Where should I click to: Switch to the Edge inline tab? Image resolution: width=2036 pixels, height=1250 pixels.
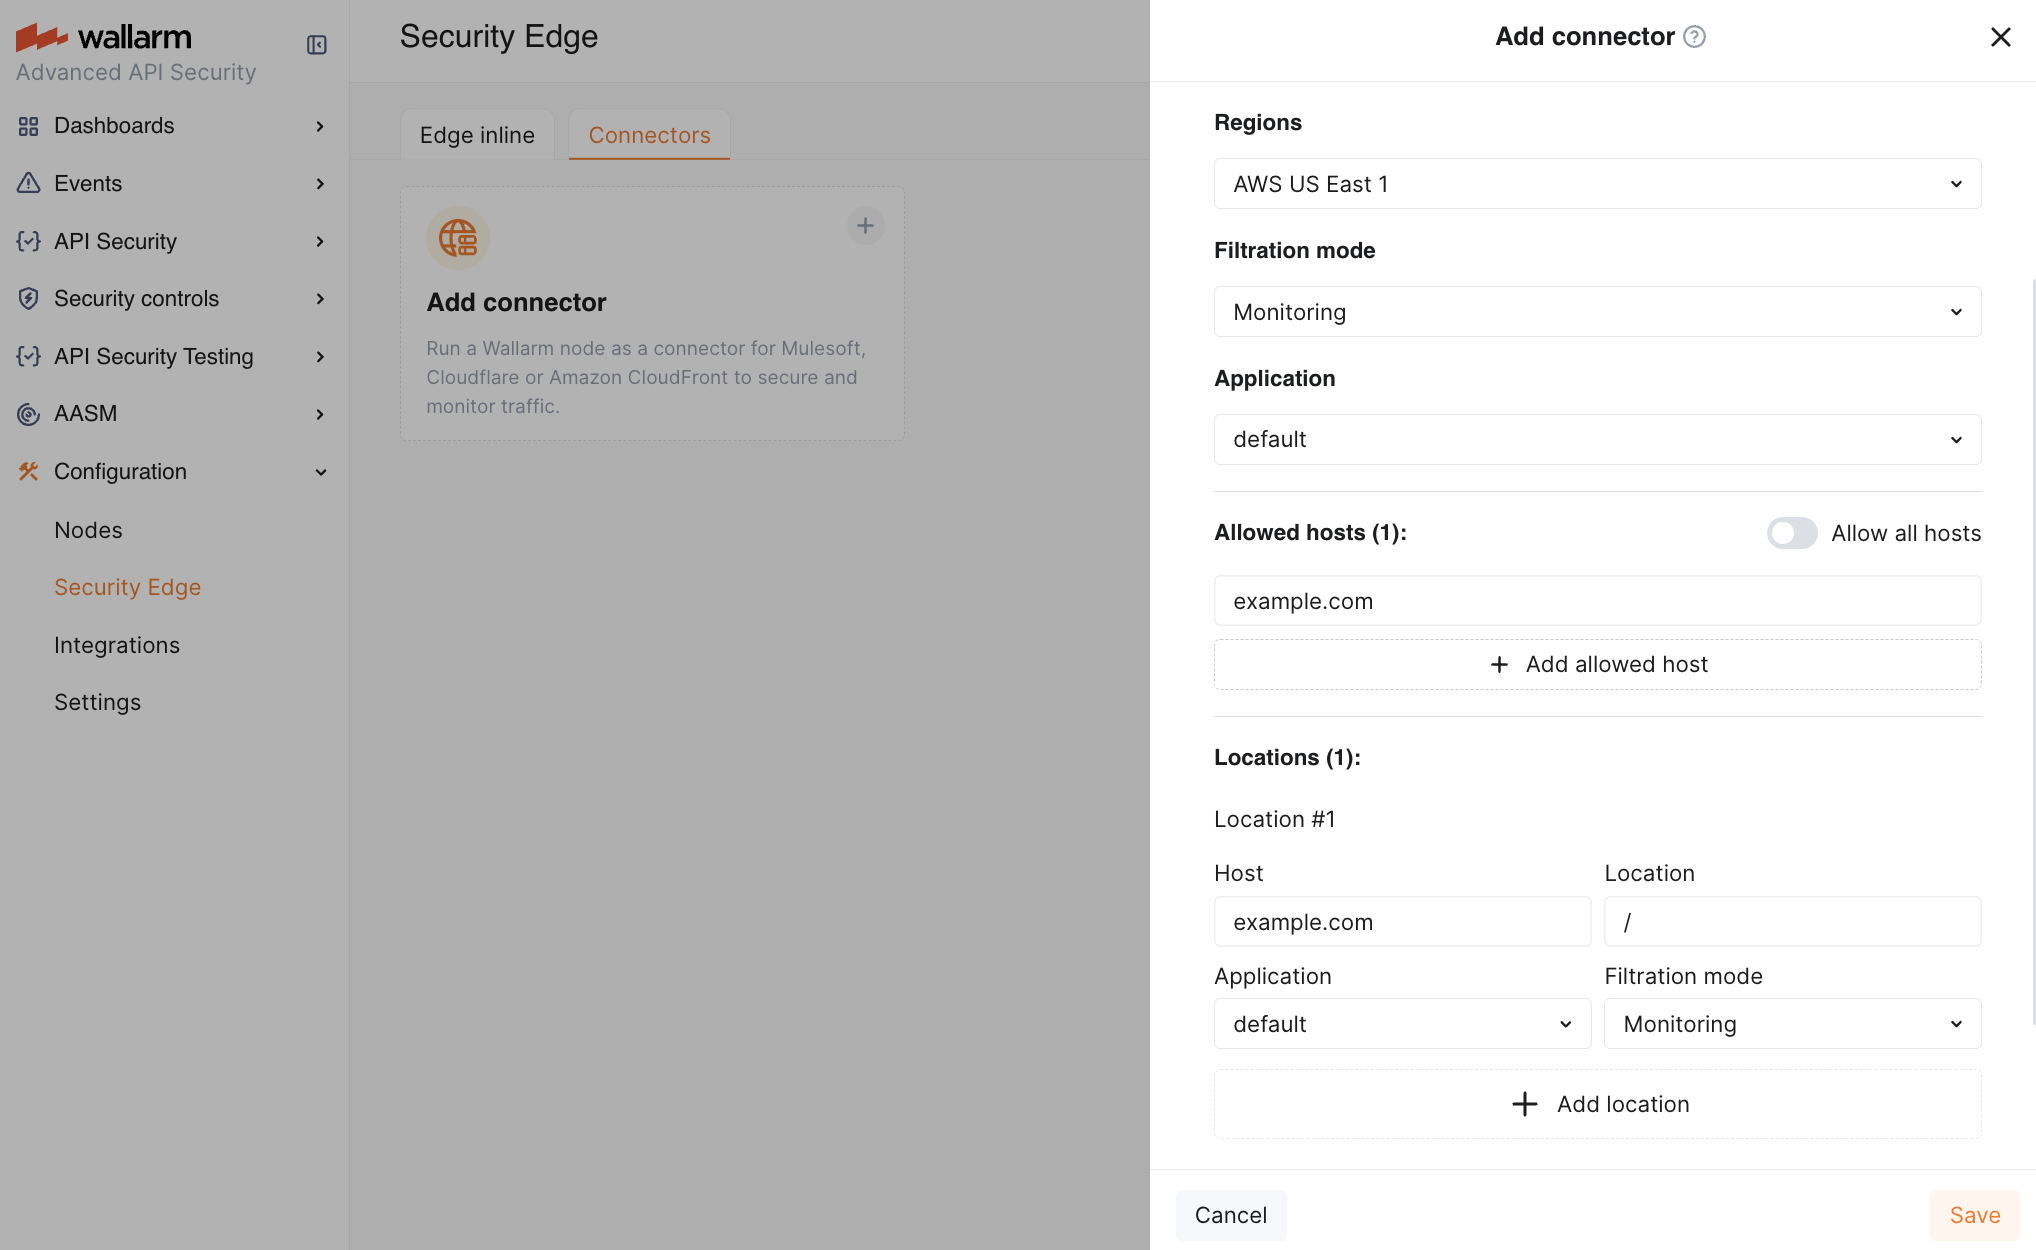pos(477,135)
